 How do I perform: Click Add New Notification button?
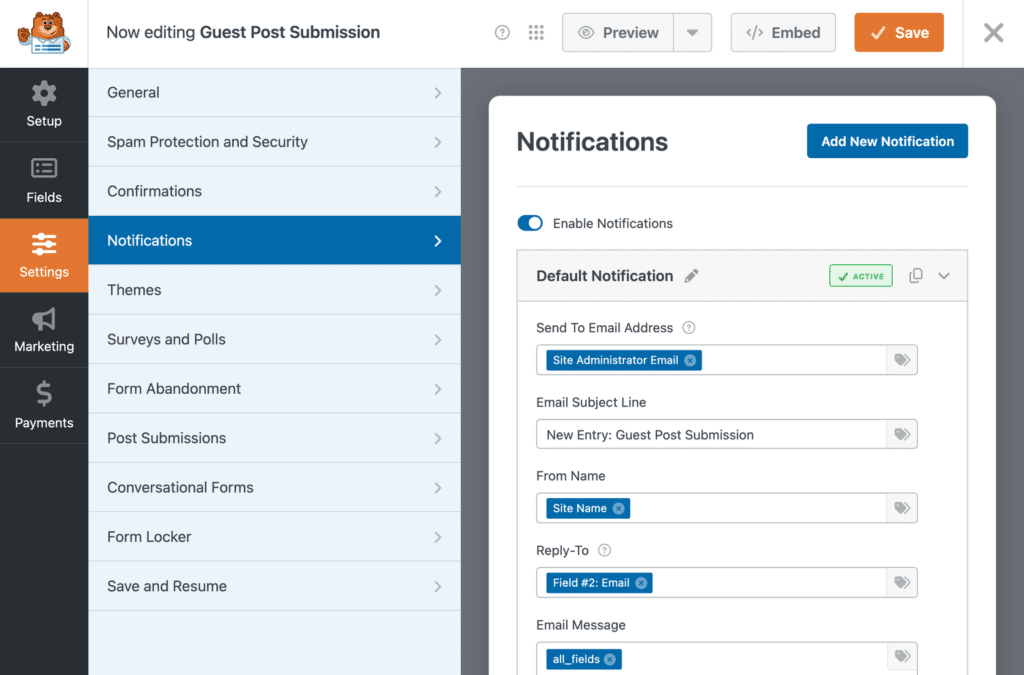887,141
